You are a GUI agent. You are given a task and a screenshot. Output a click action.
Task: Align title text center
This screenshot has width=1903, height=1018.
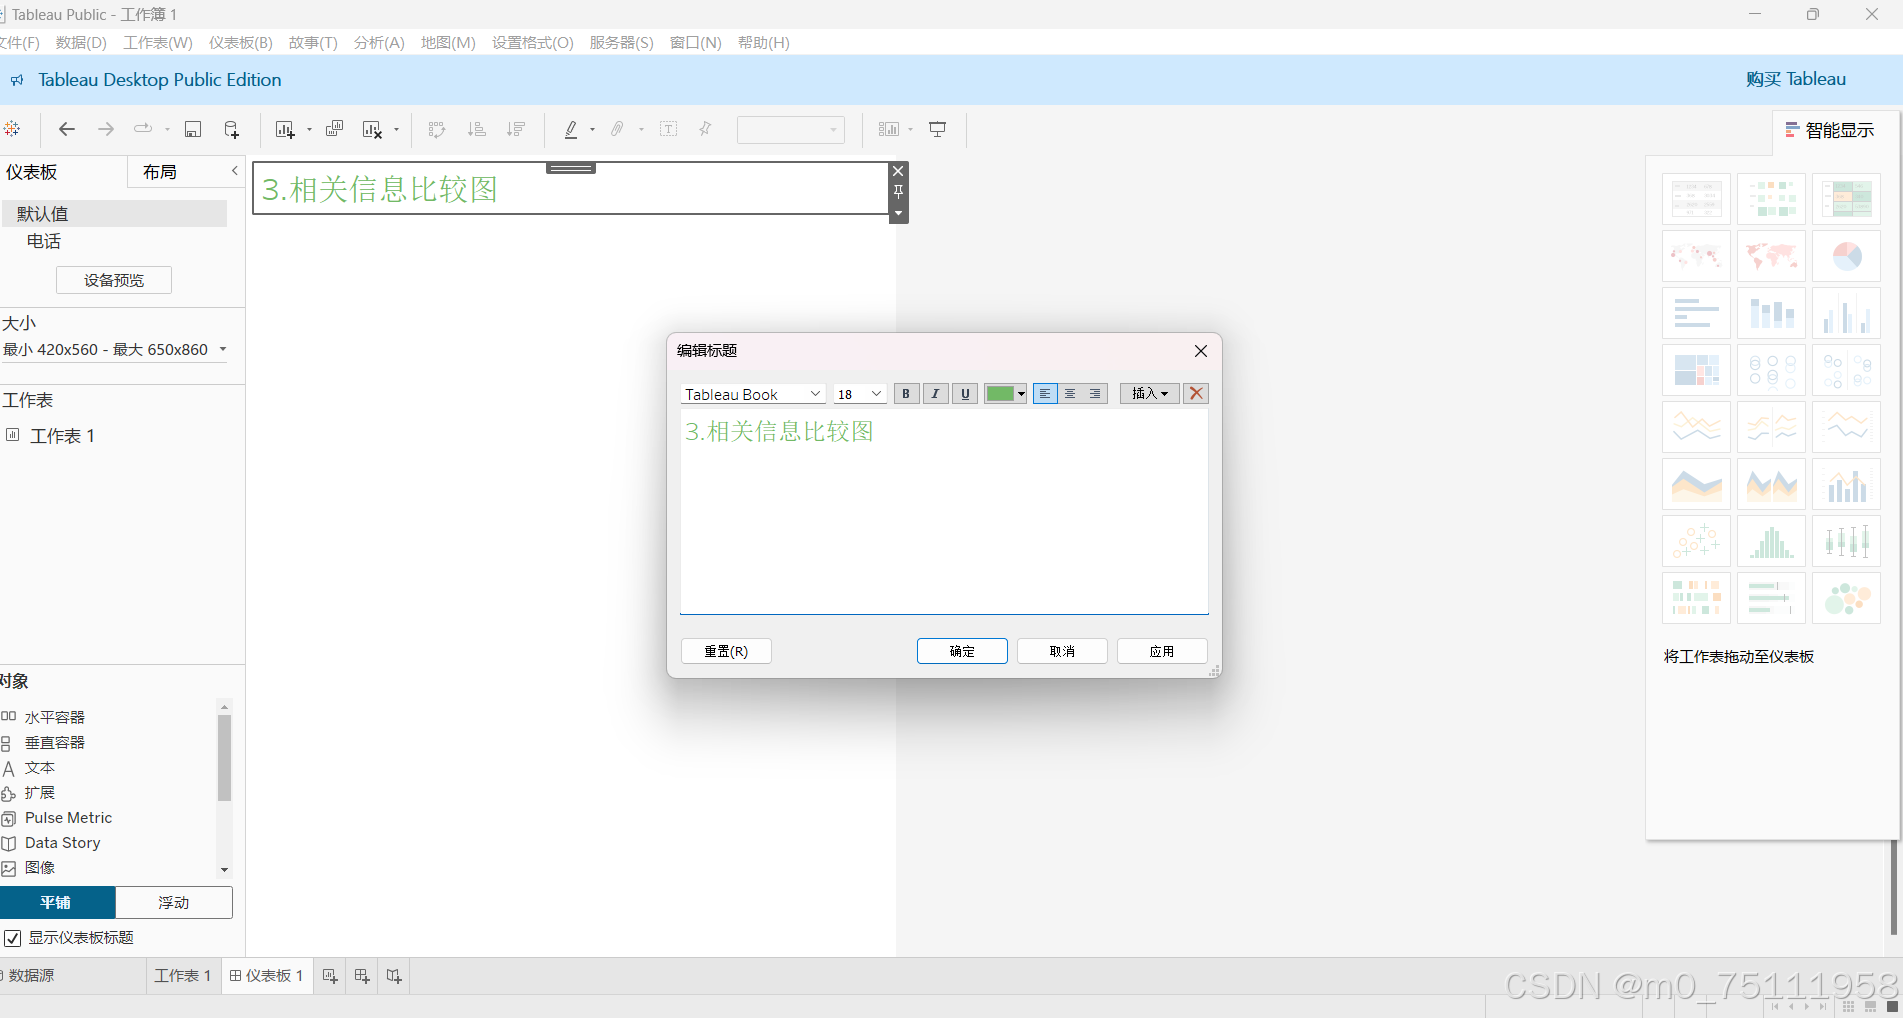1070,394
